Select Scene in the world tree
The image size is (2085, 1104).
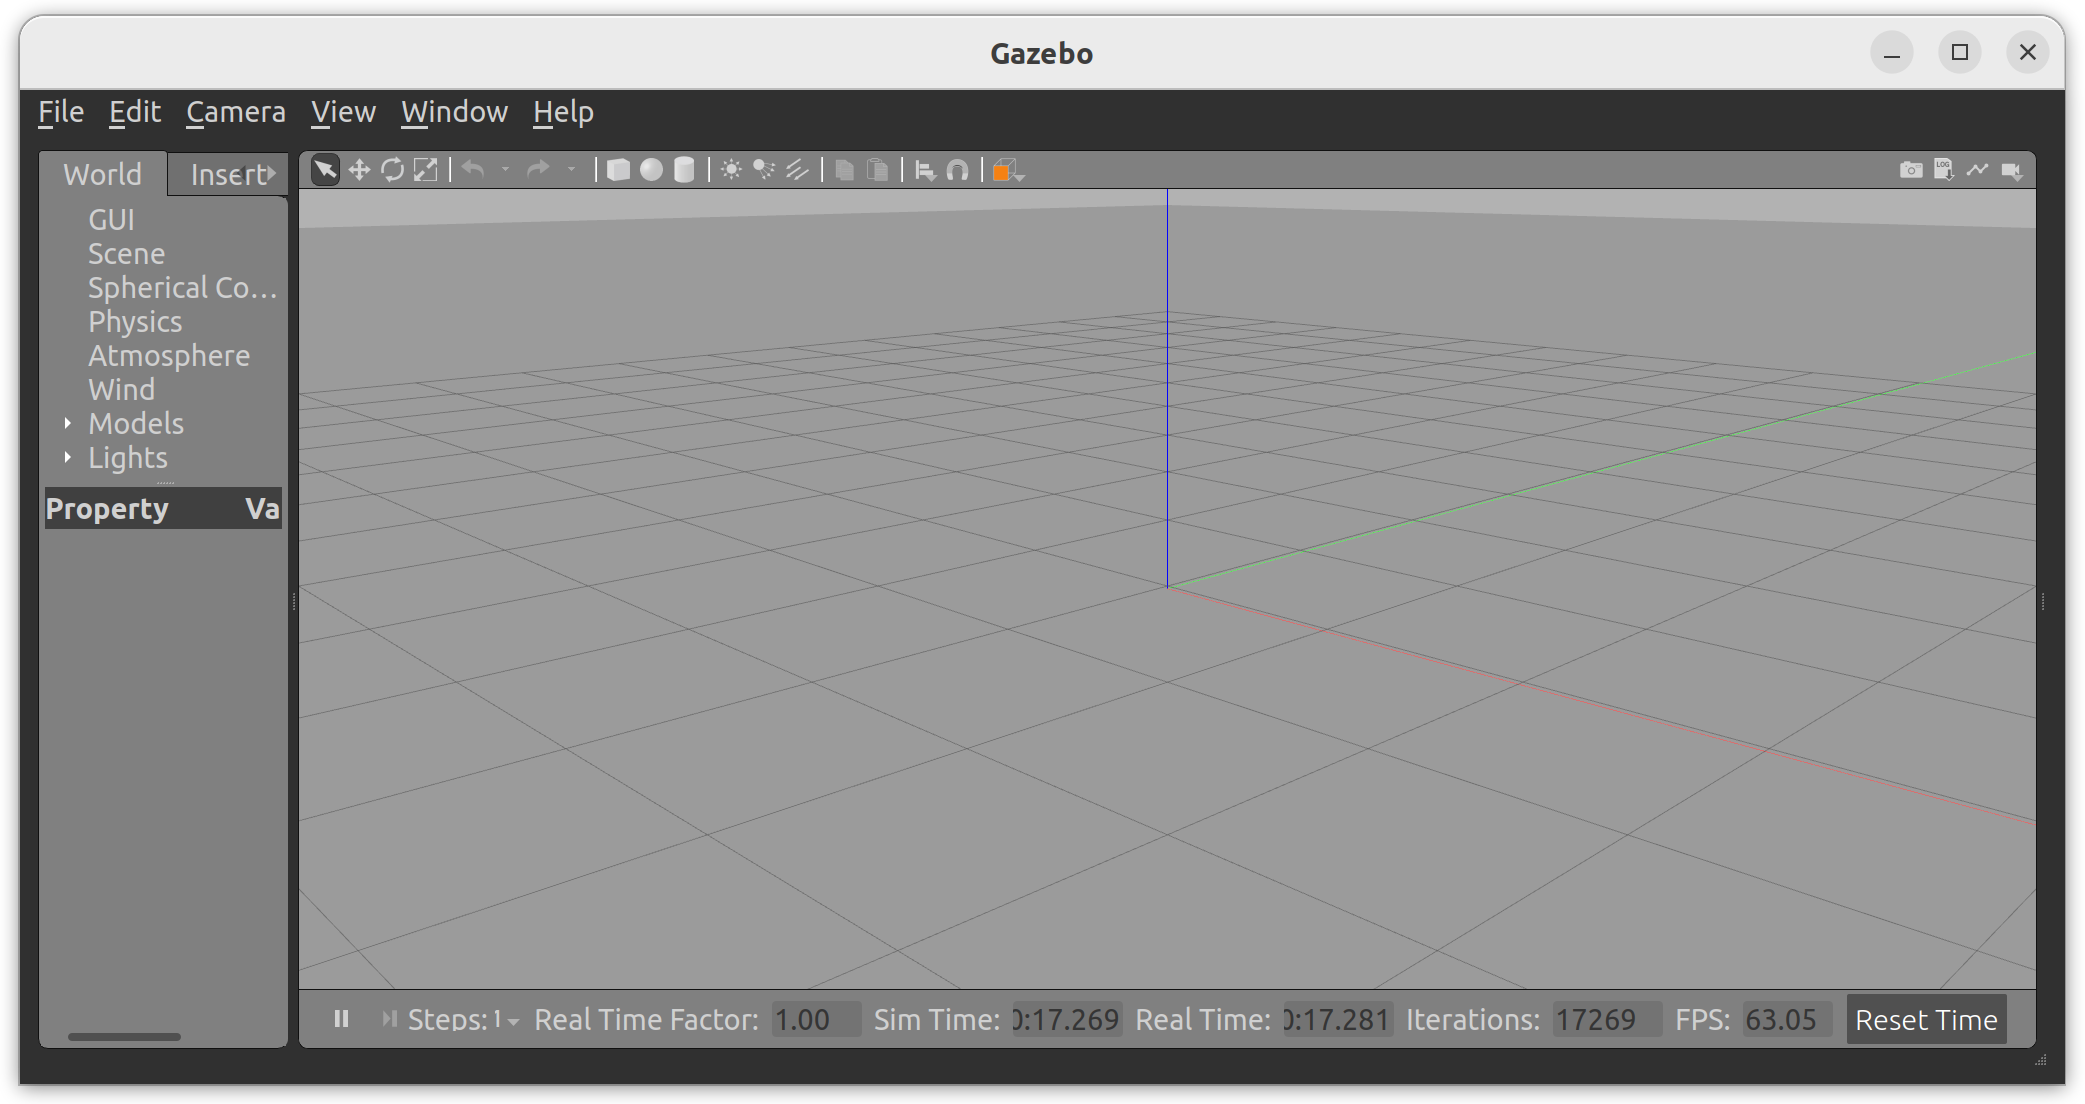click(126, 253)
